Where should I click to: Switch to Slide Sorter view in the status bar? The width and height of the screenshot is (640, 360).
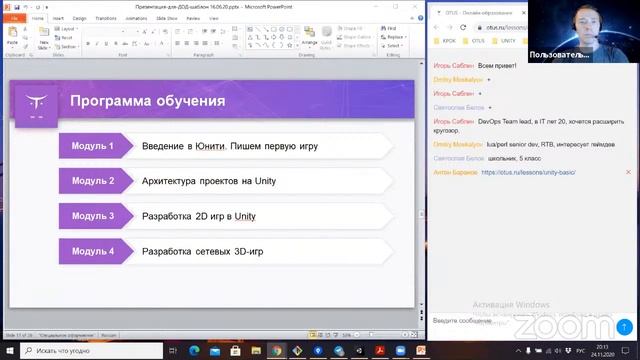click(x=320, y=335)
